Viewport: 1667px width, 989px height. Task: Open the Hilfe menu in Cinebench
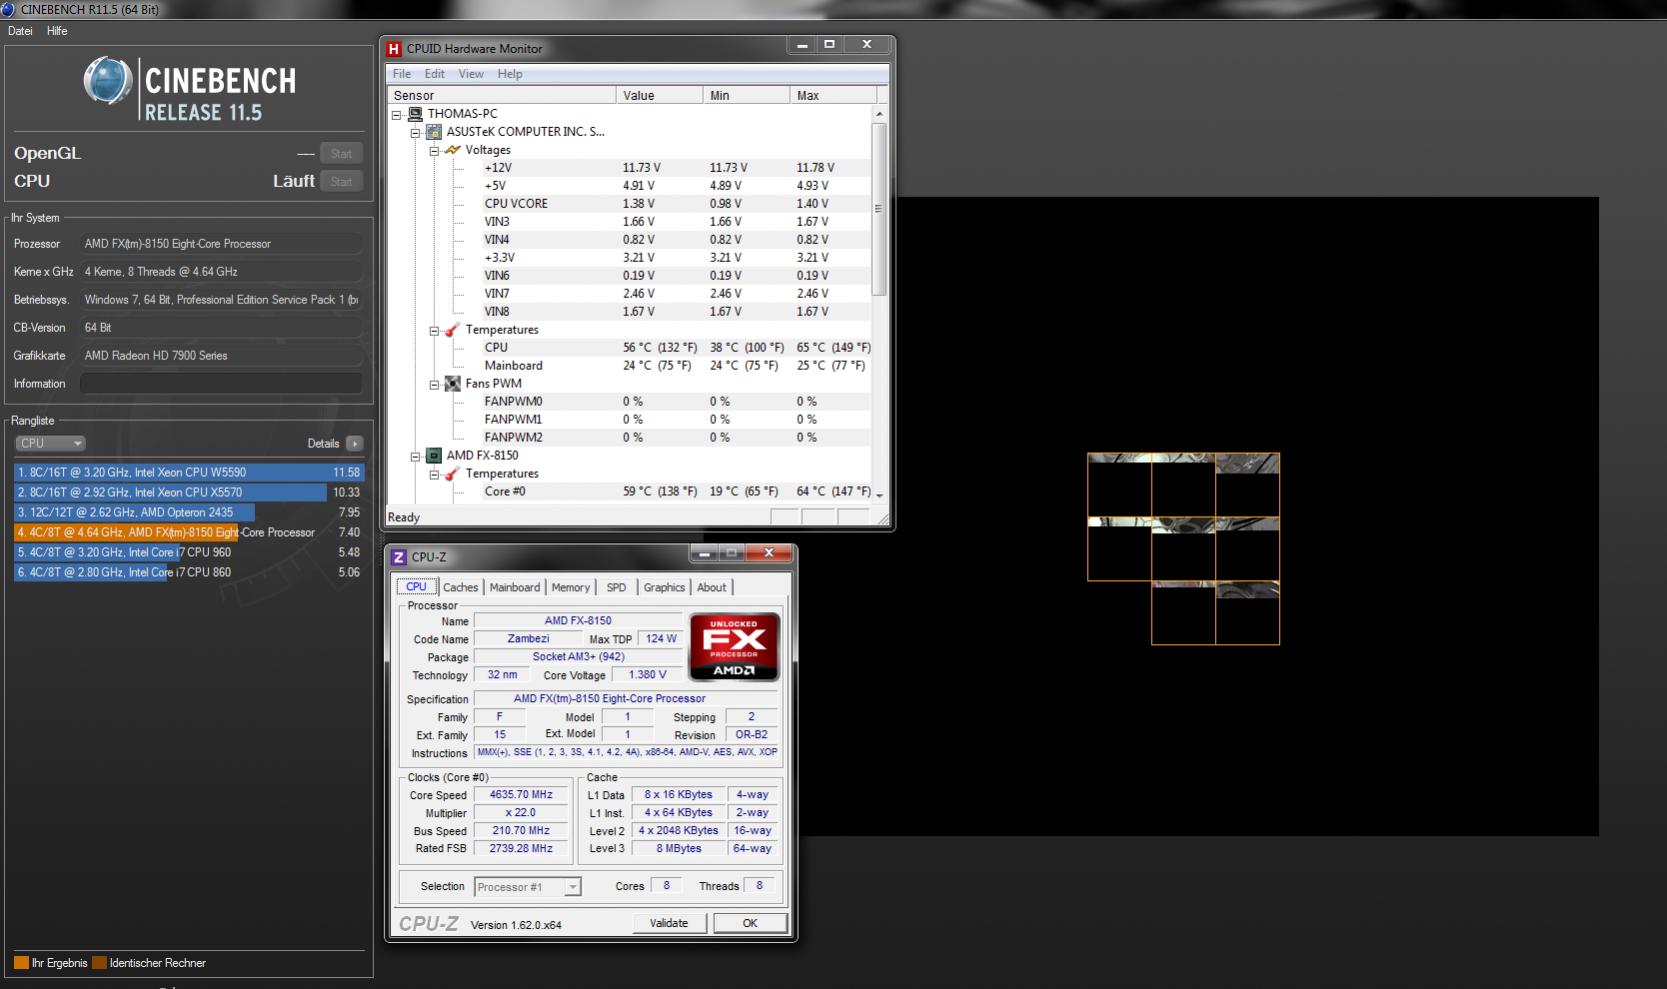(57, 31)
